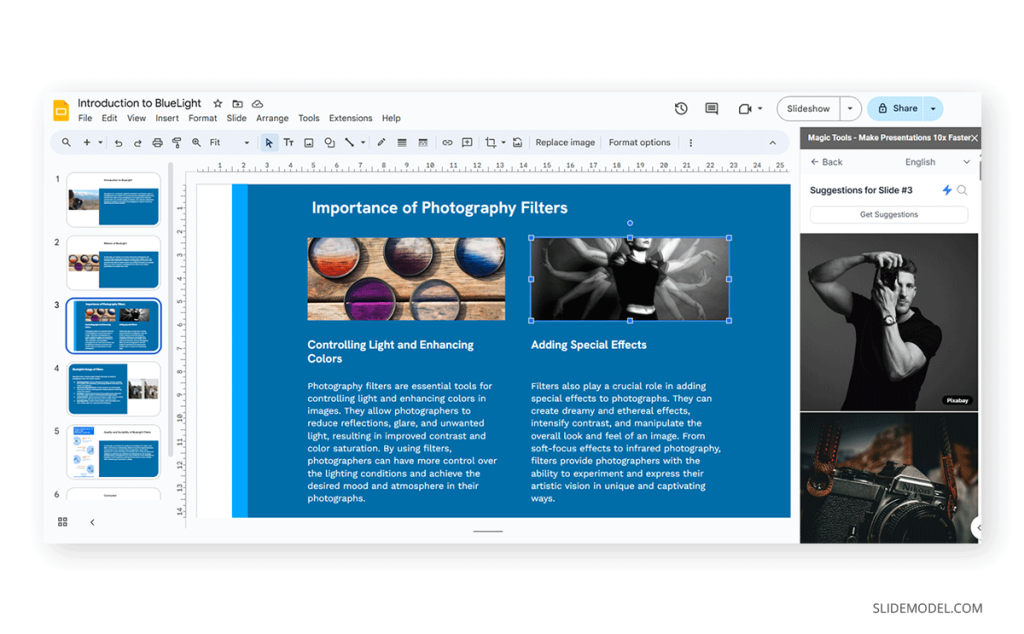Select the paint format roller tool
The height and width of the screenshot is (634, 1024).
point(177,143)
